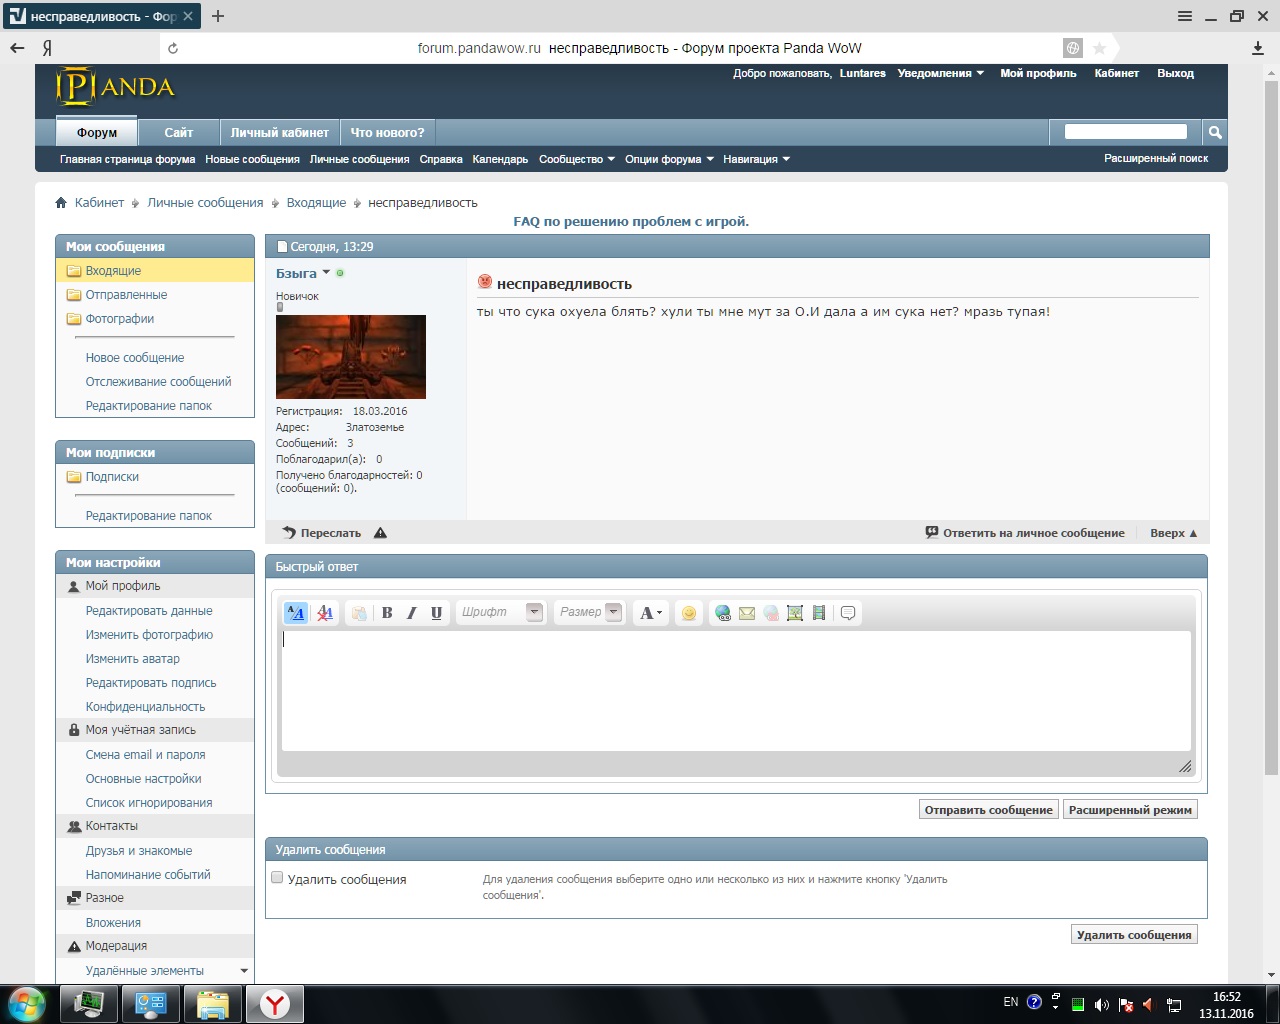Click the home icon in the breadcrumb
Image resolution: width=1280 pixels, height=1024 pixels.
pos(61,203)
